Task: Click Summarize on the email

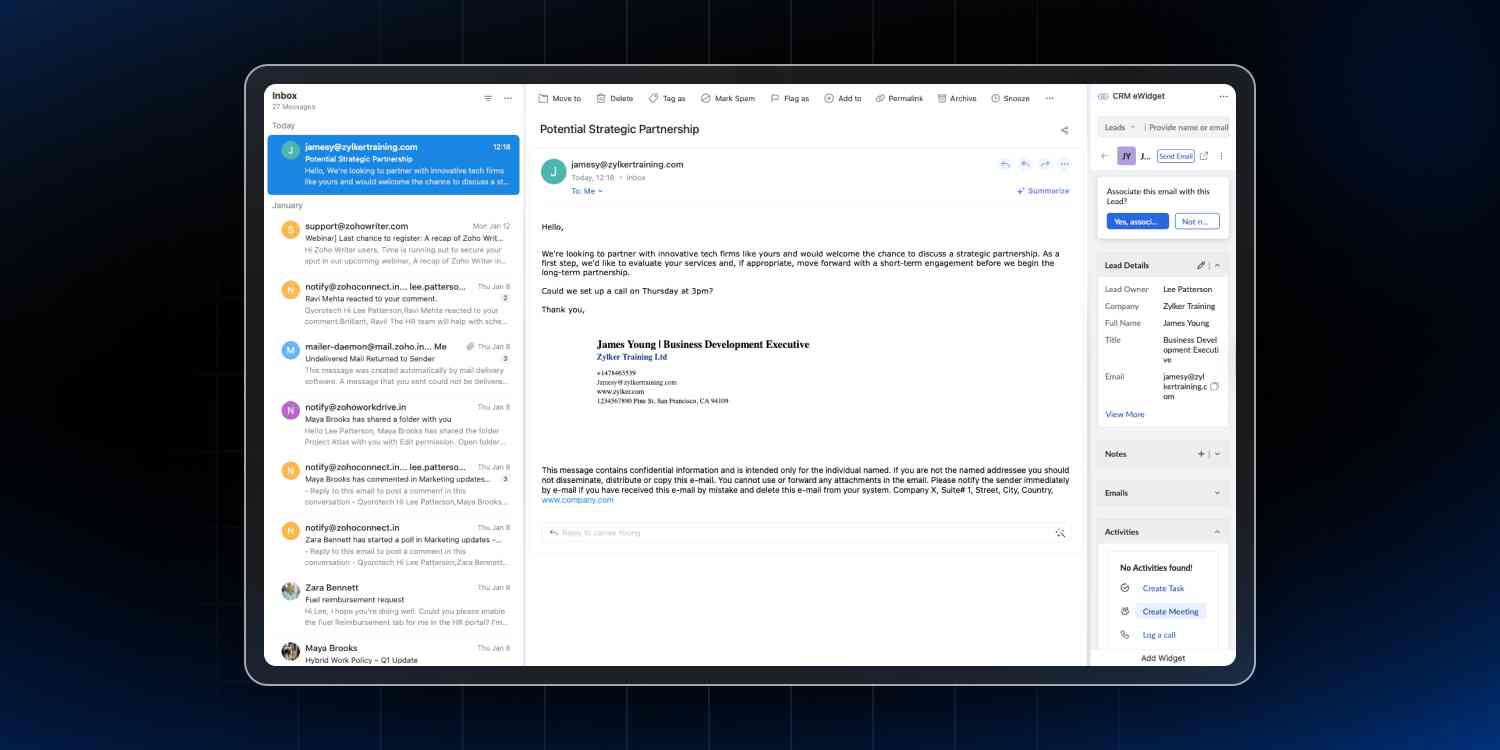Action: 1042,190
